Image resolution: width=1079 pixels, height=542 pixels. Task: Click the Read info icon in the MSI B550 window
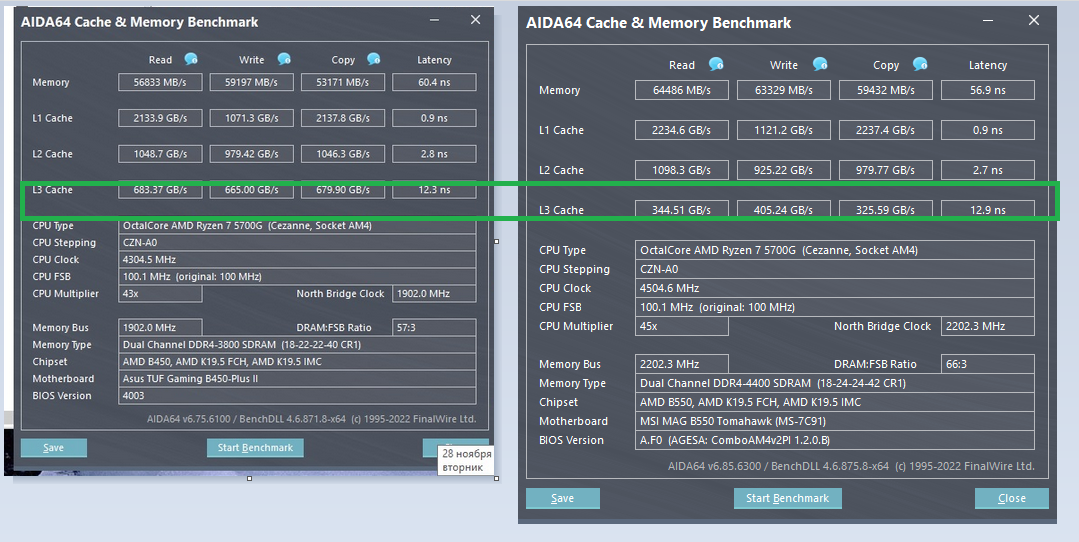[716, 64]
